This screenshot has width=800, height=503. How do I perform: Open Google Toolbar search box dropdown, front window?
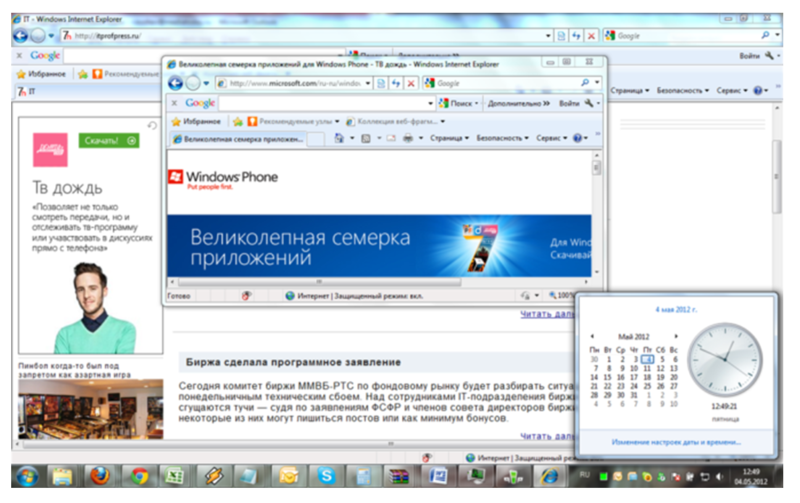tap(431, 104)
